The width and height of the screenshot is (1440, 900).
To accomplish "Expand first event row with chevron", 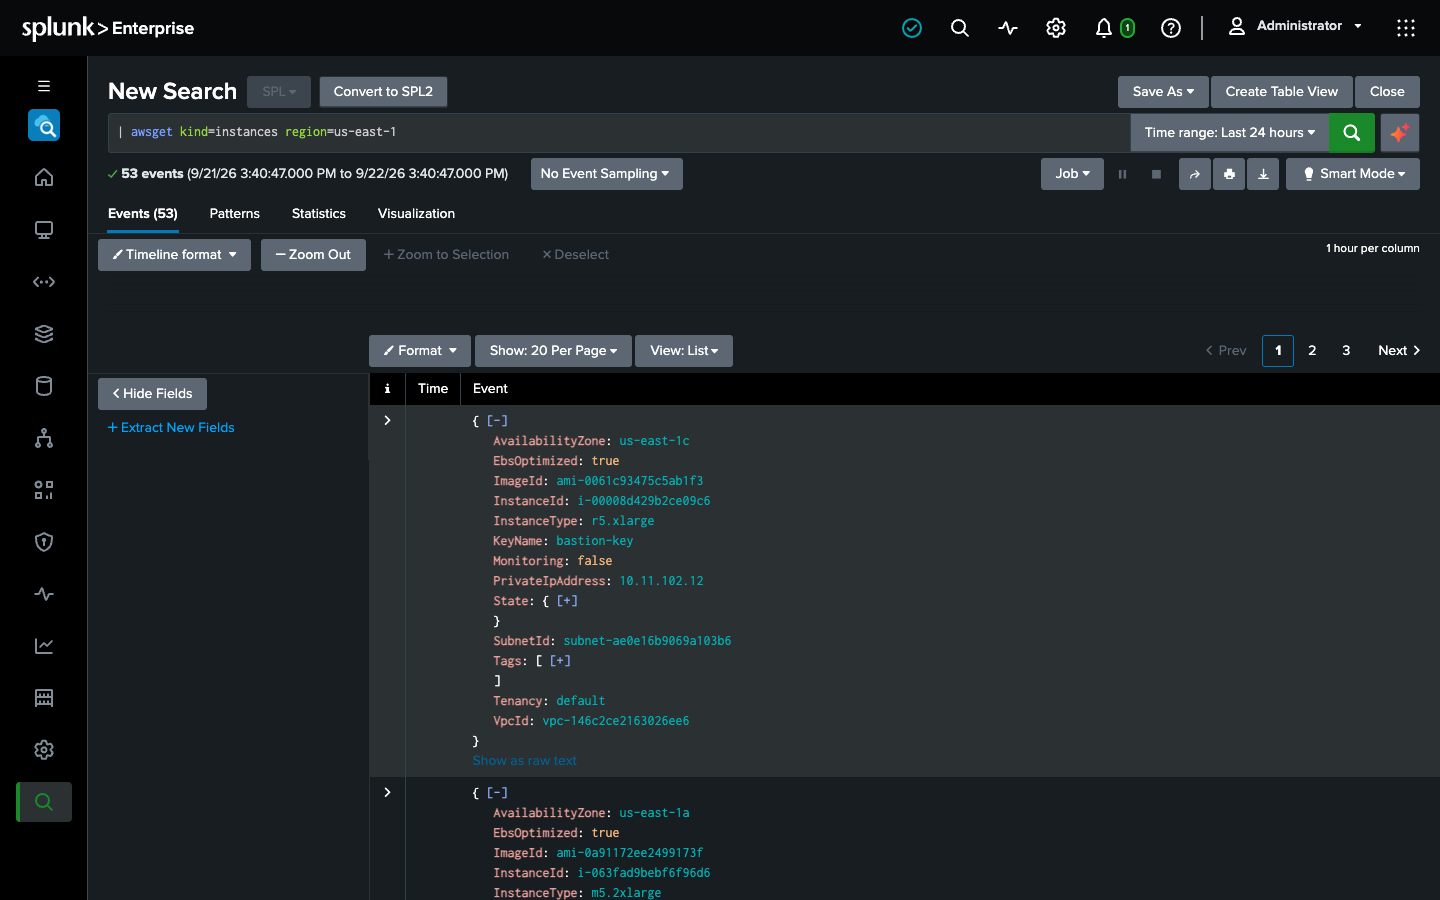I will pyautogui.click(x=387, y=421).
